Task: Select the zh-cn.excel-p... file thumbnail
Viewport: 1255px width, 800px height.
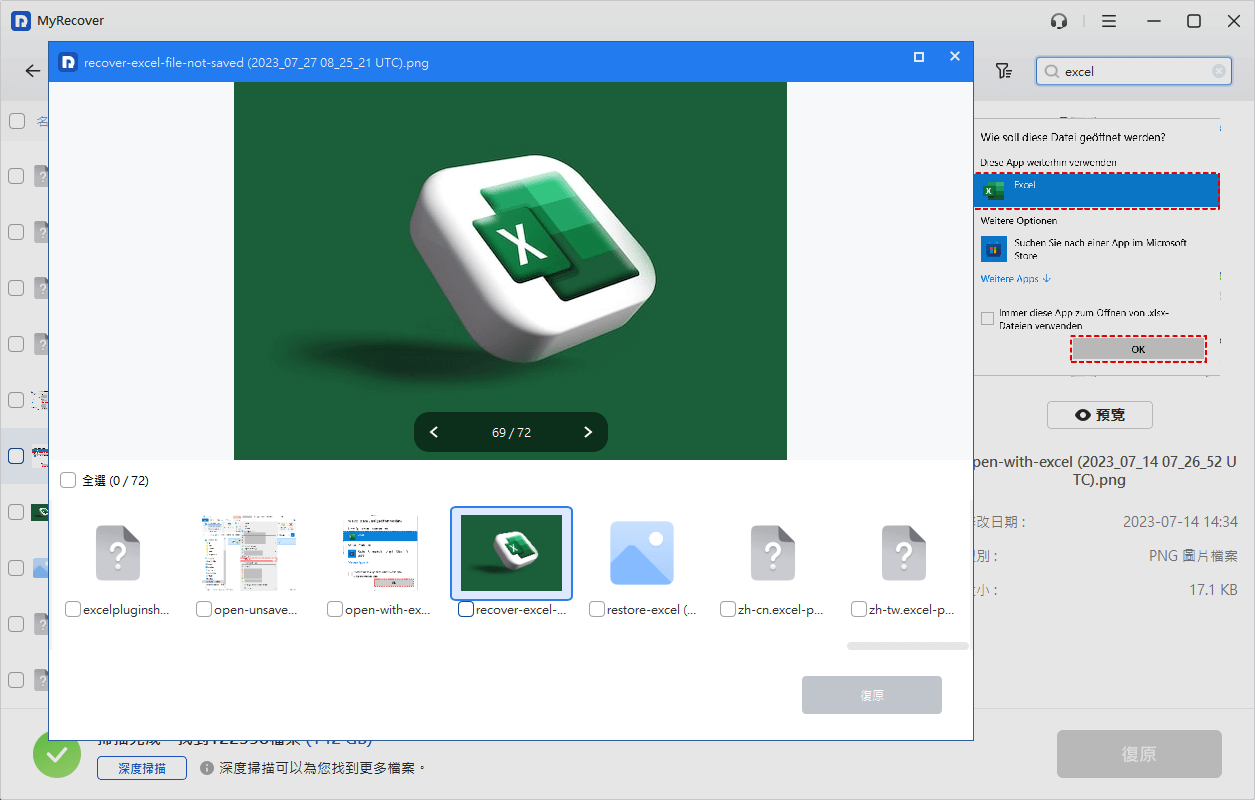Action: (772, 553)
